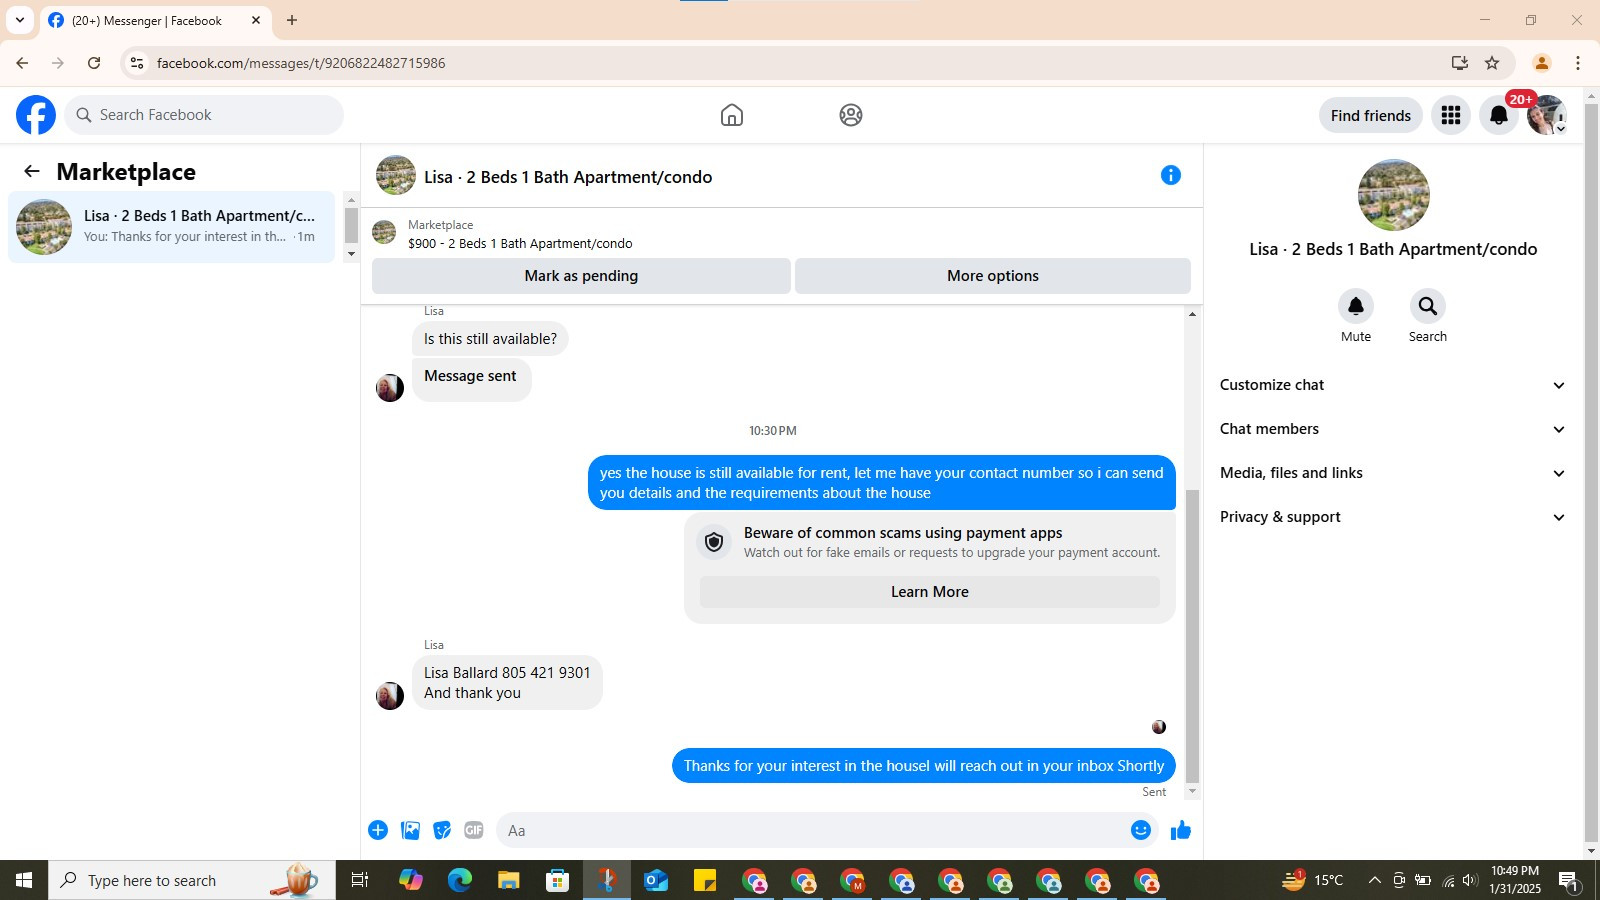Open the notifications bell with 20+ badge
This screenshot has height=900, width=1600.
click(1499, 115)
